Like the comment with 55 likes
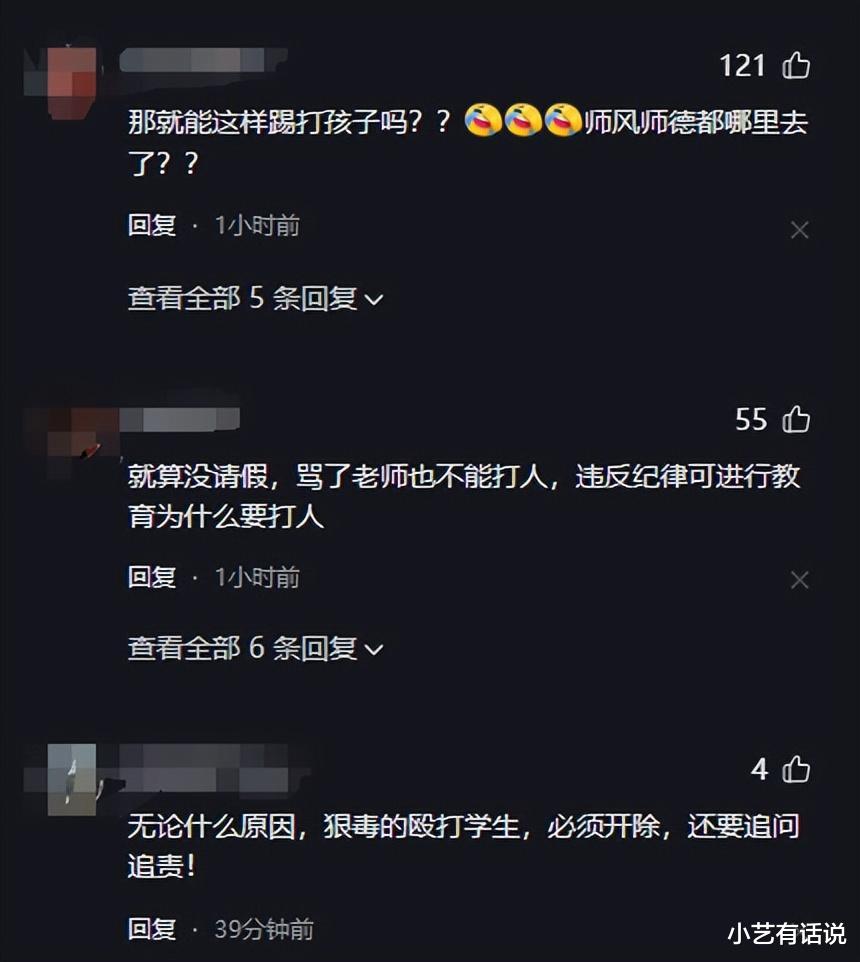This screenshot has width=860, height=962. point(796,419)
